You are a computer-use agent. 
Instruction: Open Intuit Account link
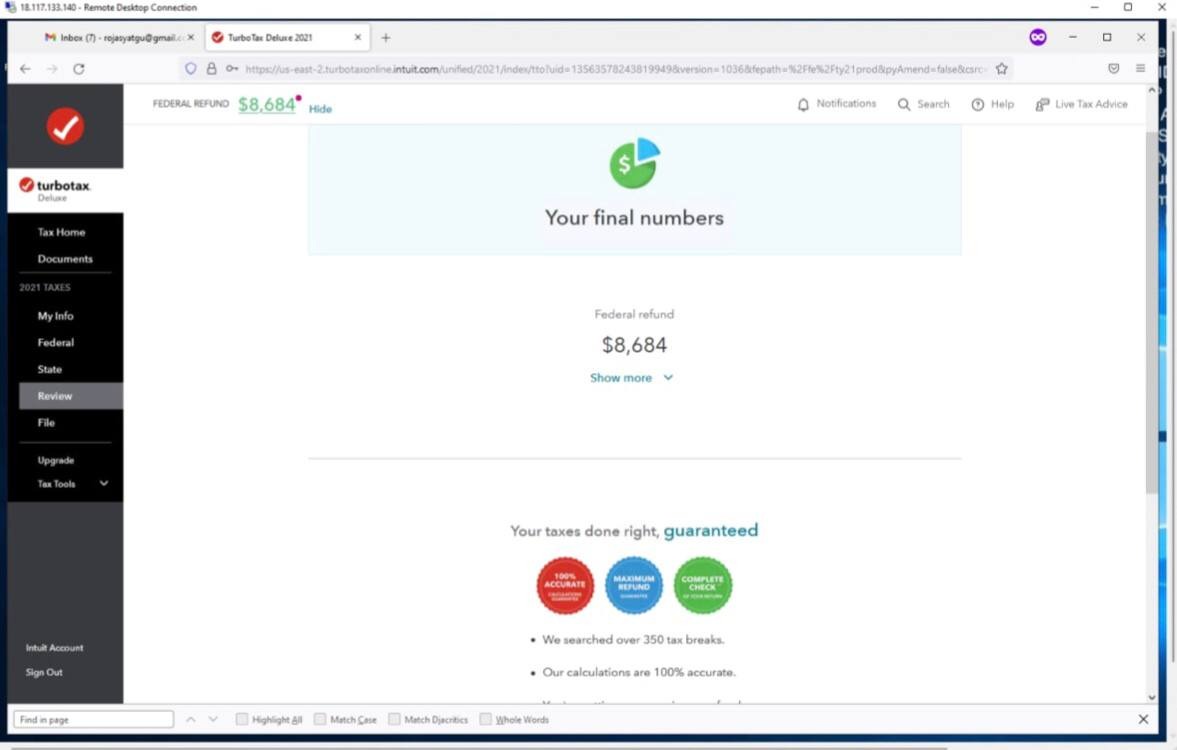[x=54, y=647]
